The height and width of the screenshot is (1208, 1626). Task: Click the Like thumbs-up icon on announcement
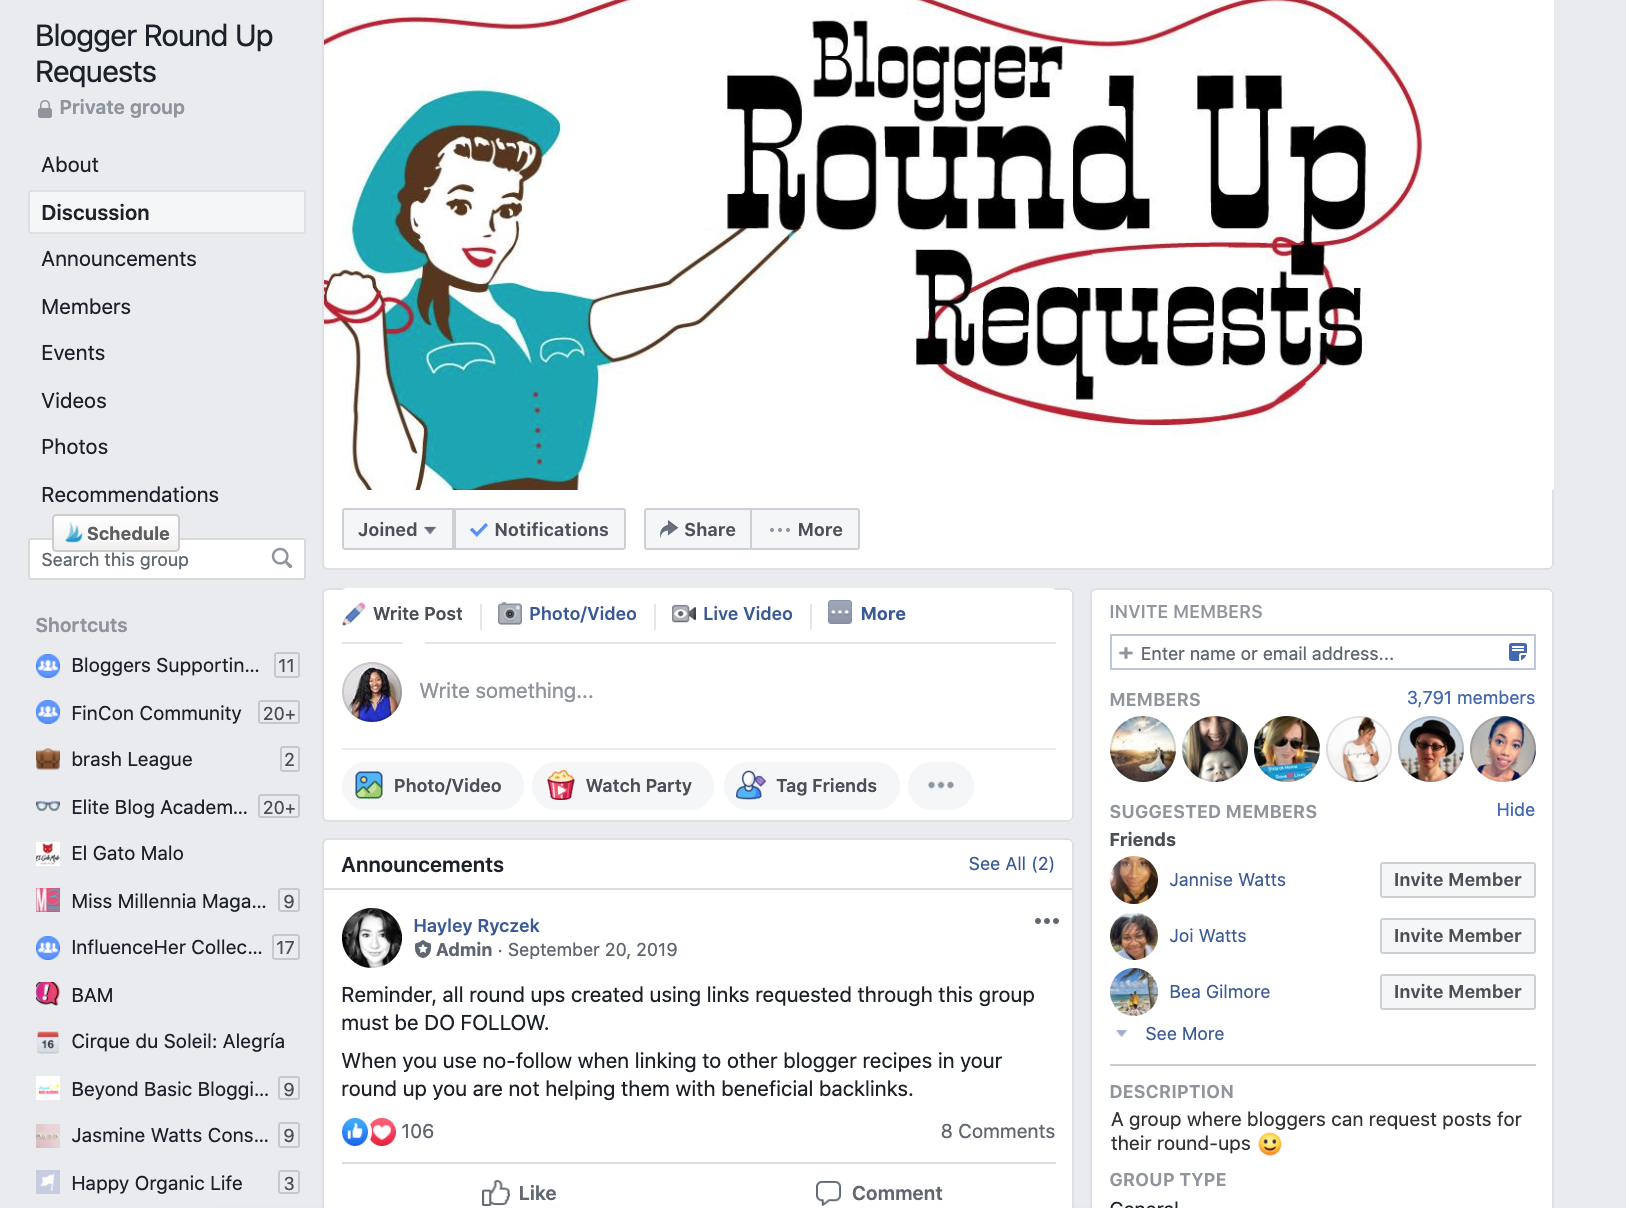pyautogui.click(x=496, y=1193)
